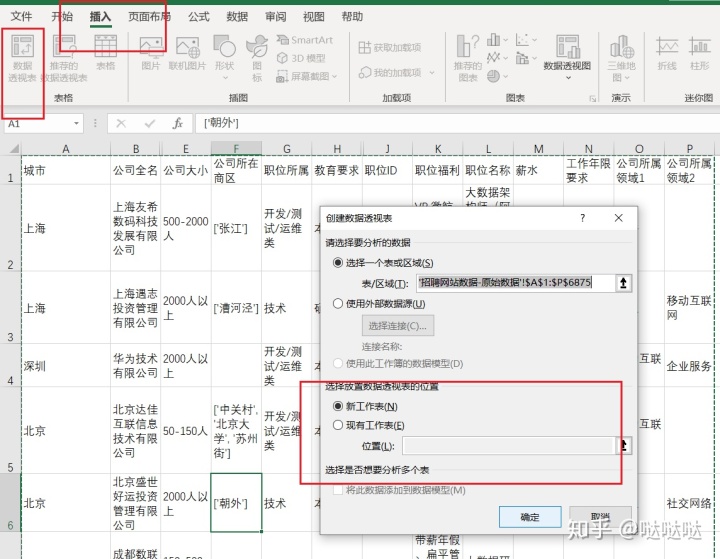Open Charts group dialog launcher
Screen dimensions: 720x559
click(x=592, y=98)
